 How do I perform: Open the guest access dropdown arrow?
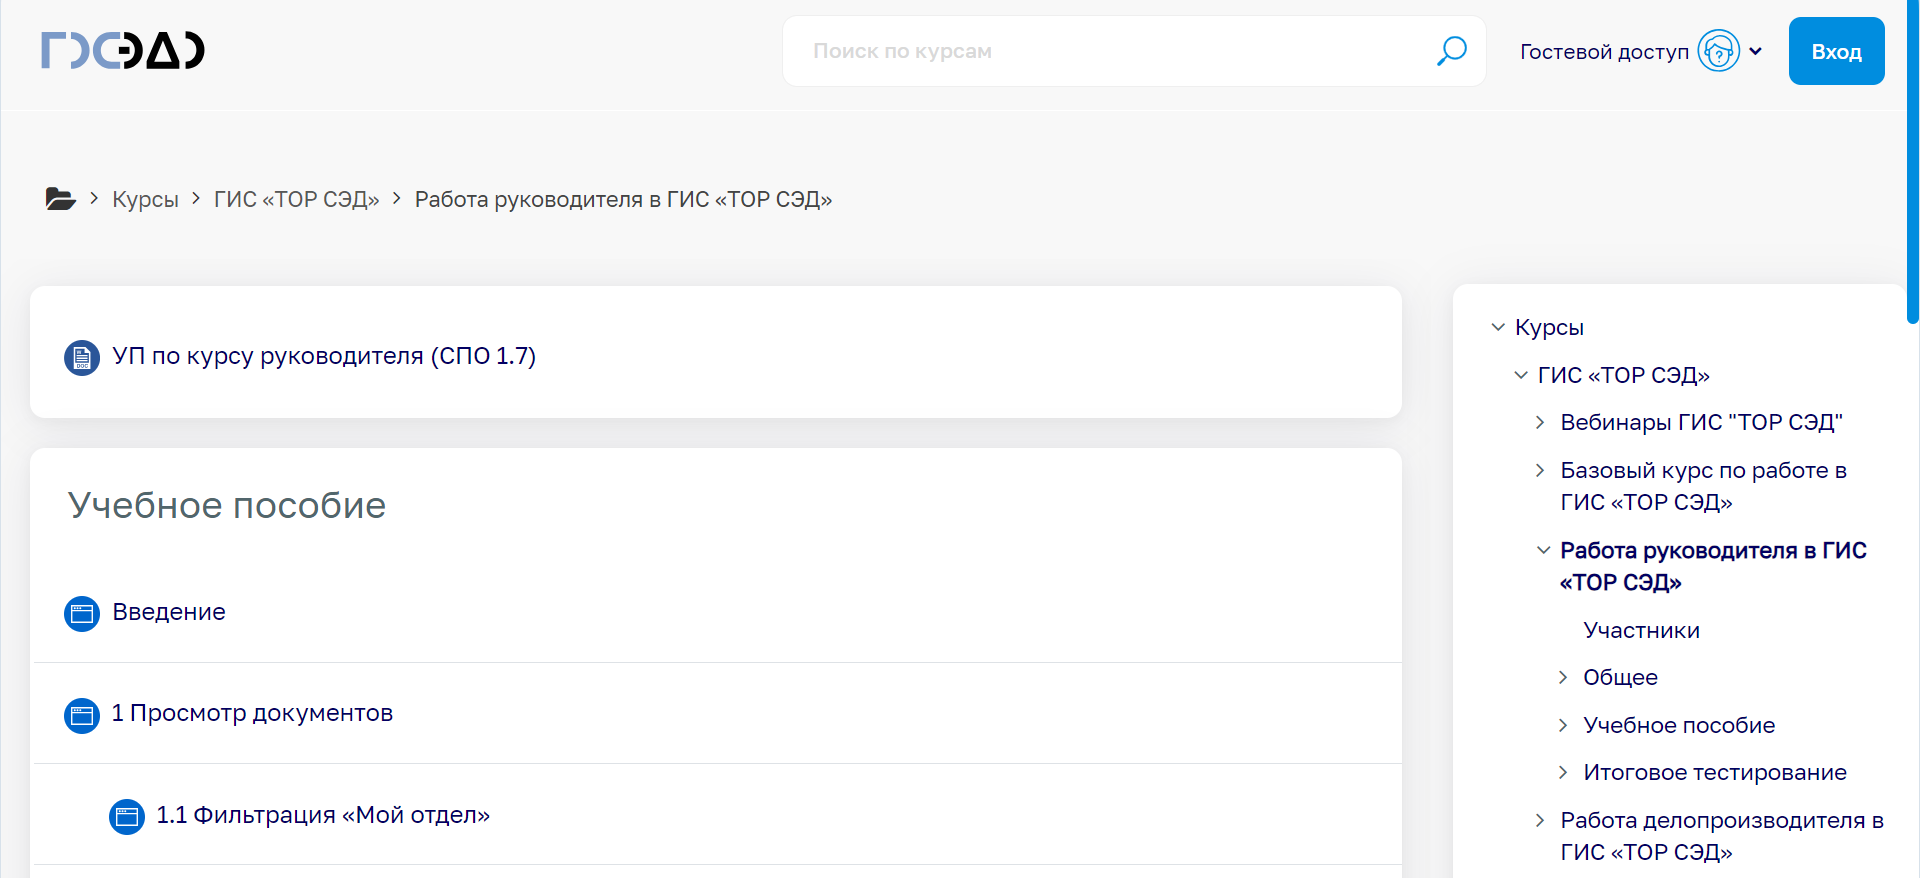[1756, 51]
